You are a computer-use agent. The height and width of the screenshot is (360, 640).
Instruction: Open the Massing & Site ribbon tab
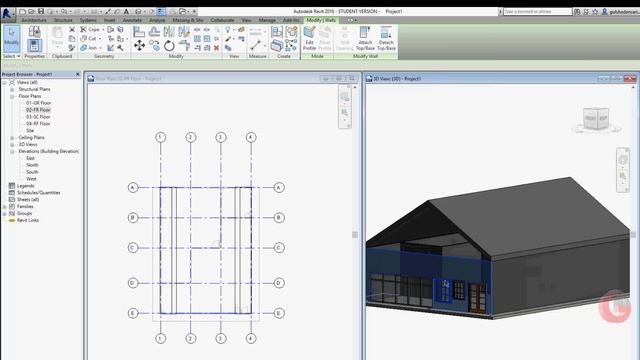[x=188, y=20]
